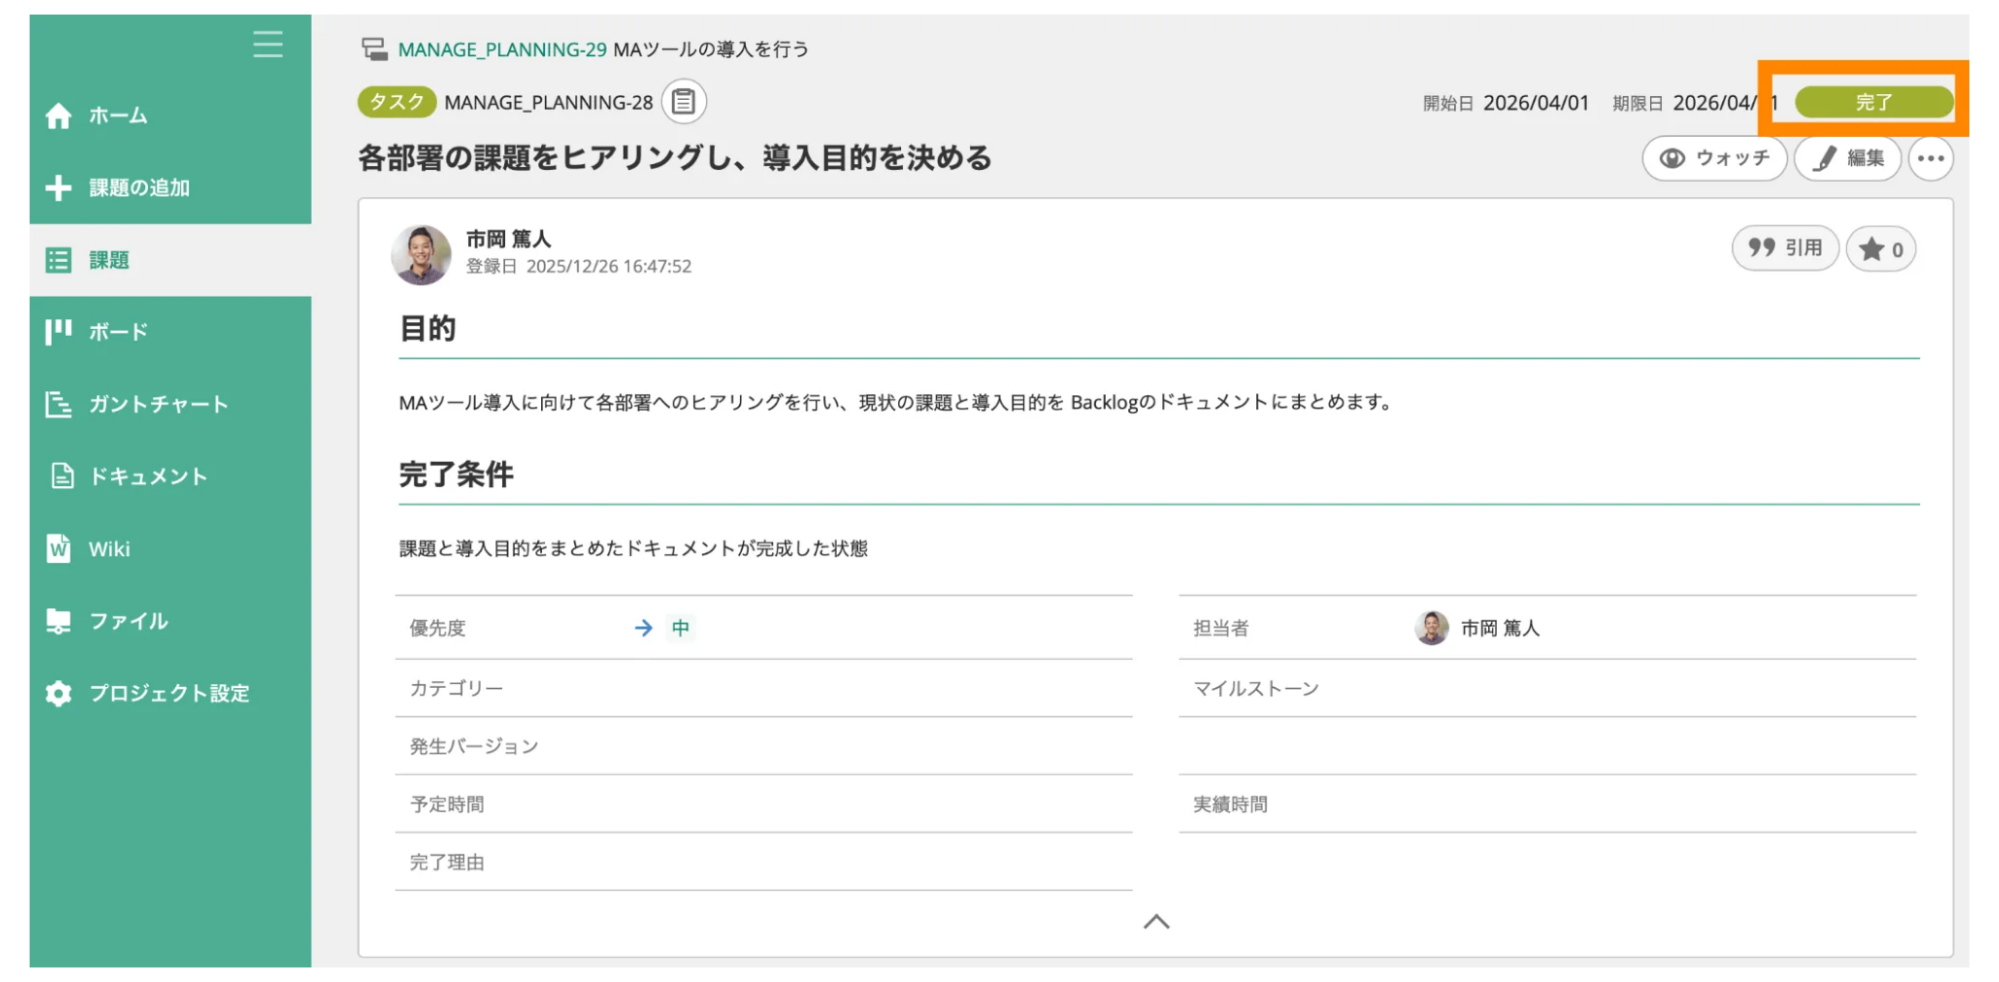Toggle the sidebar hamburger menu icon
This screenshot has height=982, width=1999.
(267, 44)
